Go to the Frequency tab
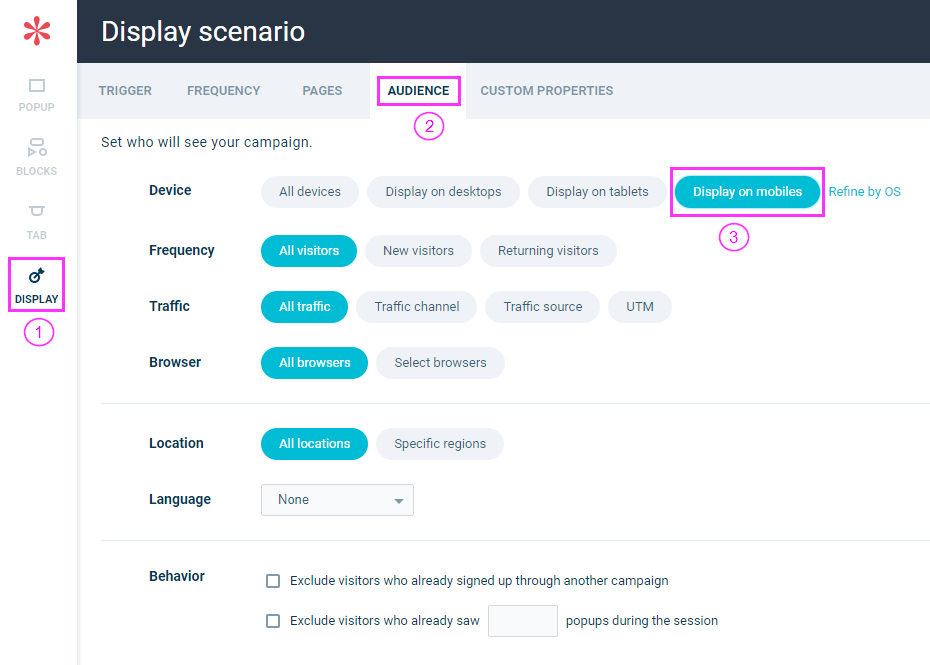 (x=224, y=91)
